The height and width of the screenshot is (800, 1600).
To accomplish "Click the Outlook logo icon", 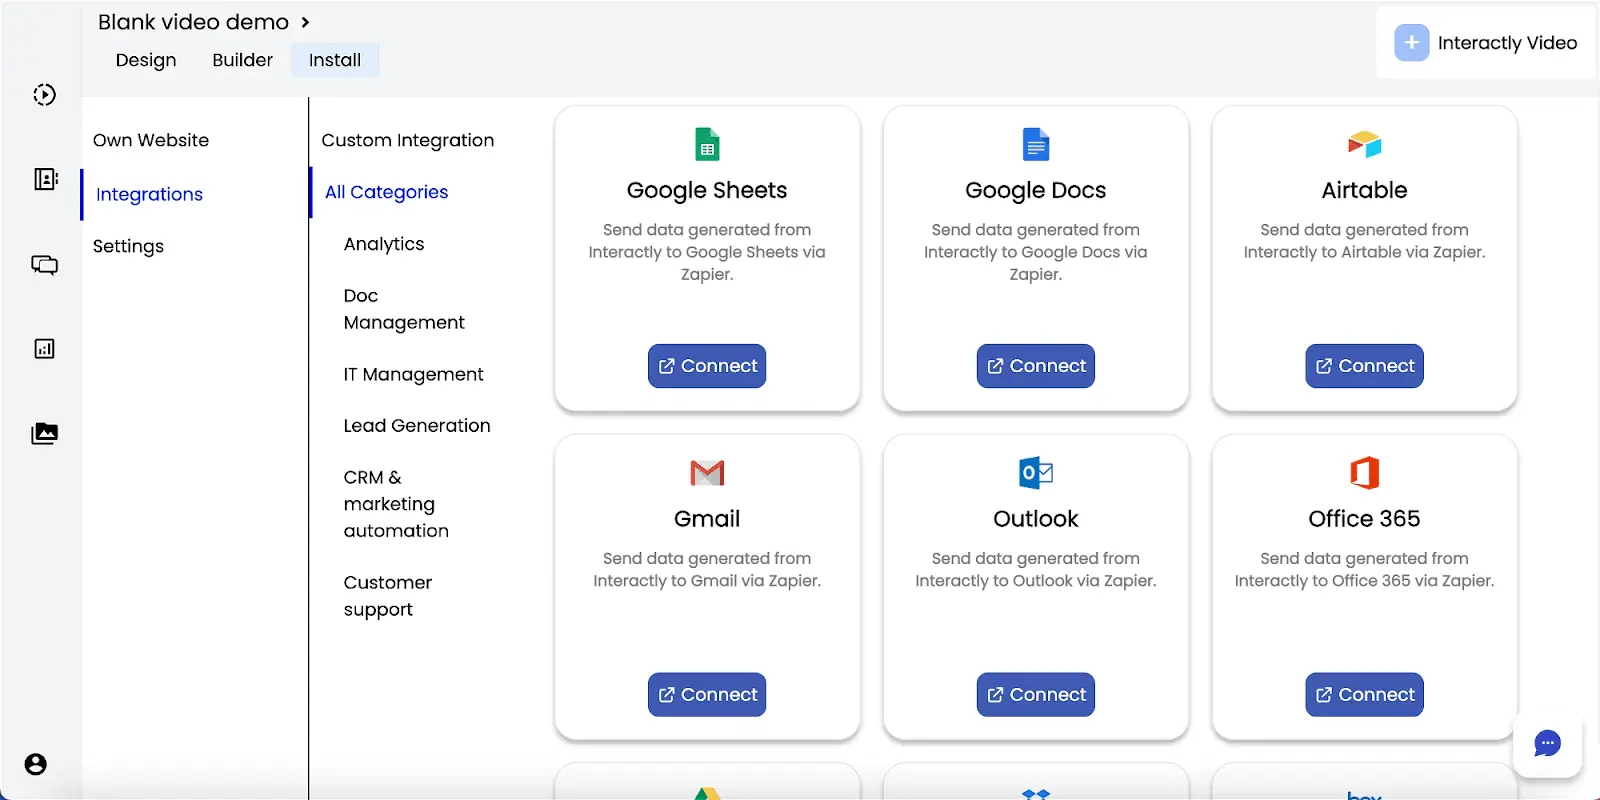I will click(x=1036, y=473).
